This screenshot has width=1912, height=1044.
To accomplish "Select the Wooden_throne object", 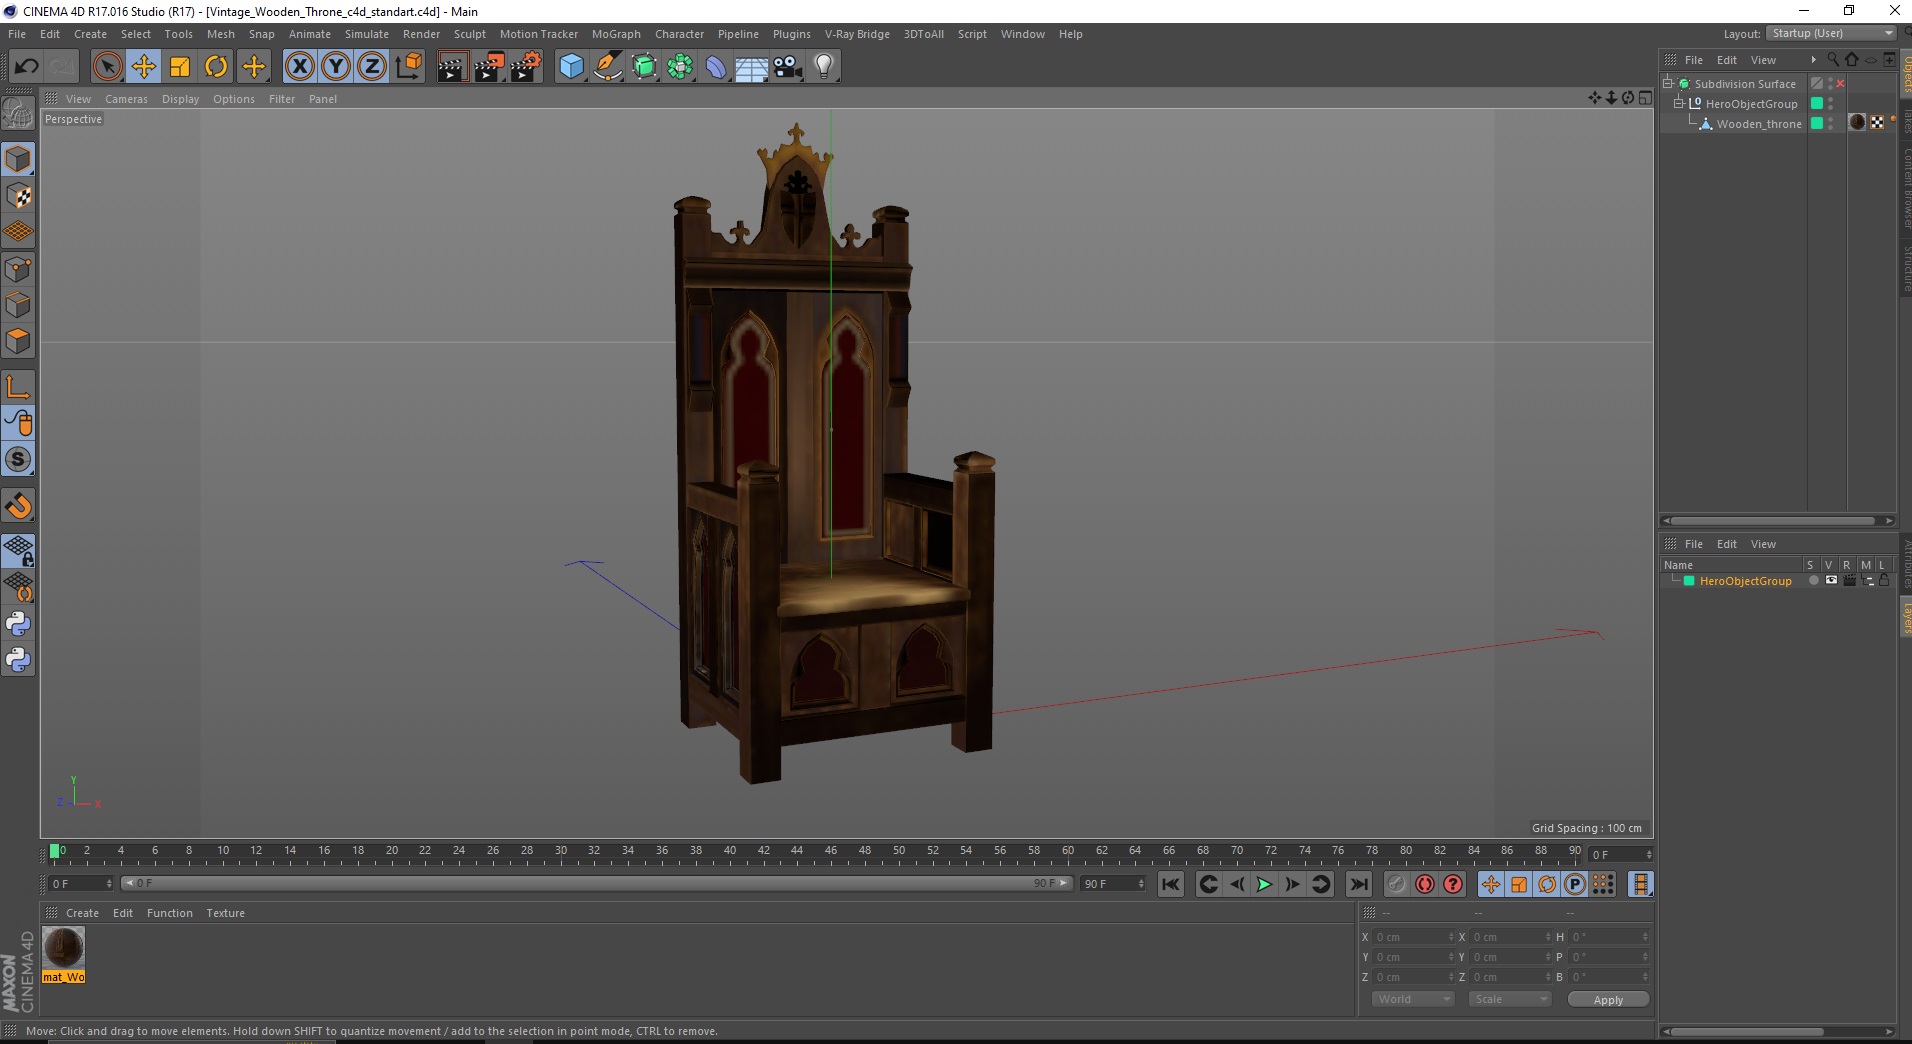I will tap(1759, 124).
